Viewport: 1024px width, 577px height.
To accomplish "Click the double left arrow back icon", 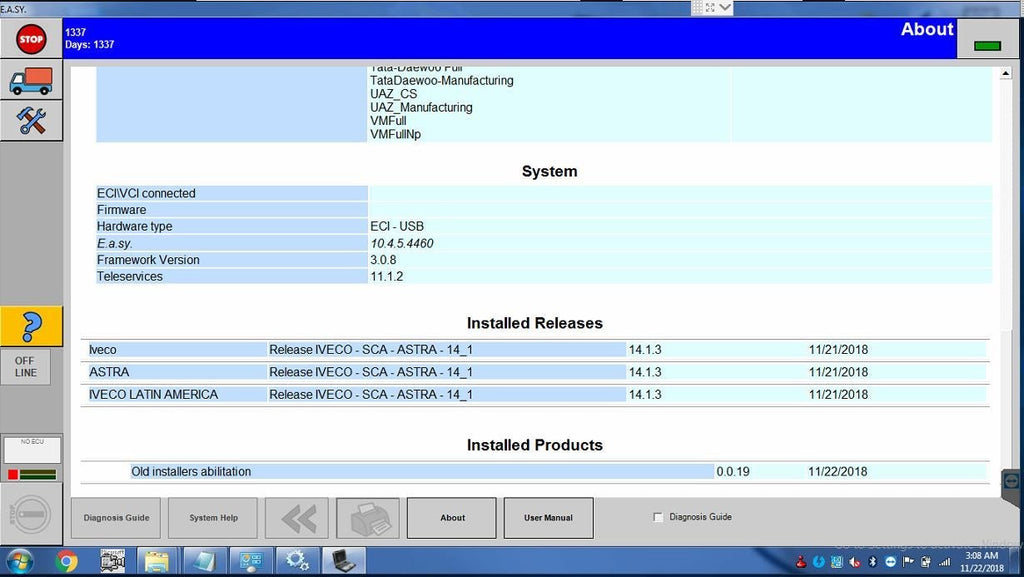I will pyautogui.click(x=298, y=518).
